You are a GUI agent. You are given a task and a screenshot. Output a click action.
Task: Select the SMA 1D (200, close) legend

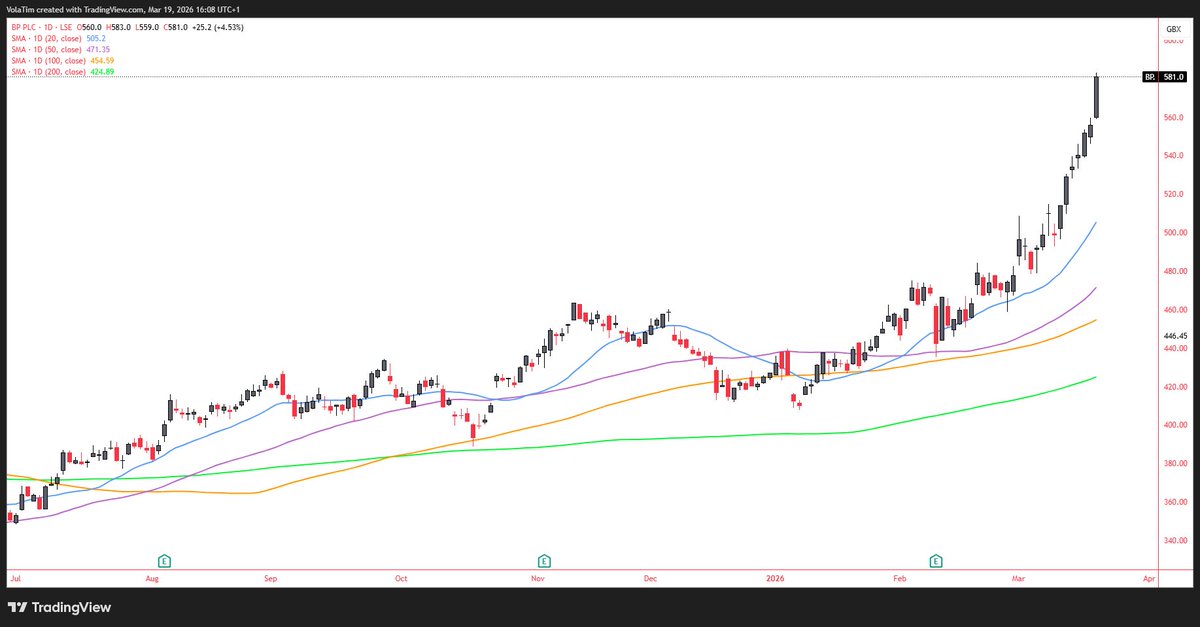coord(48,71)
